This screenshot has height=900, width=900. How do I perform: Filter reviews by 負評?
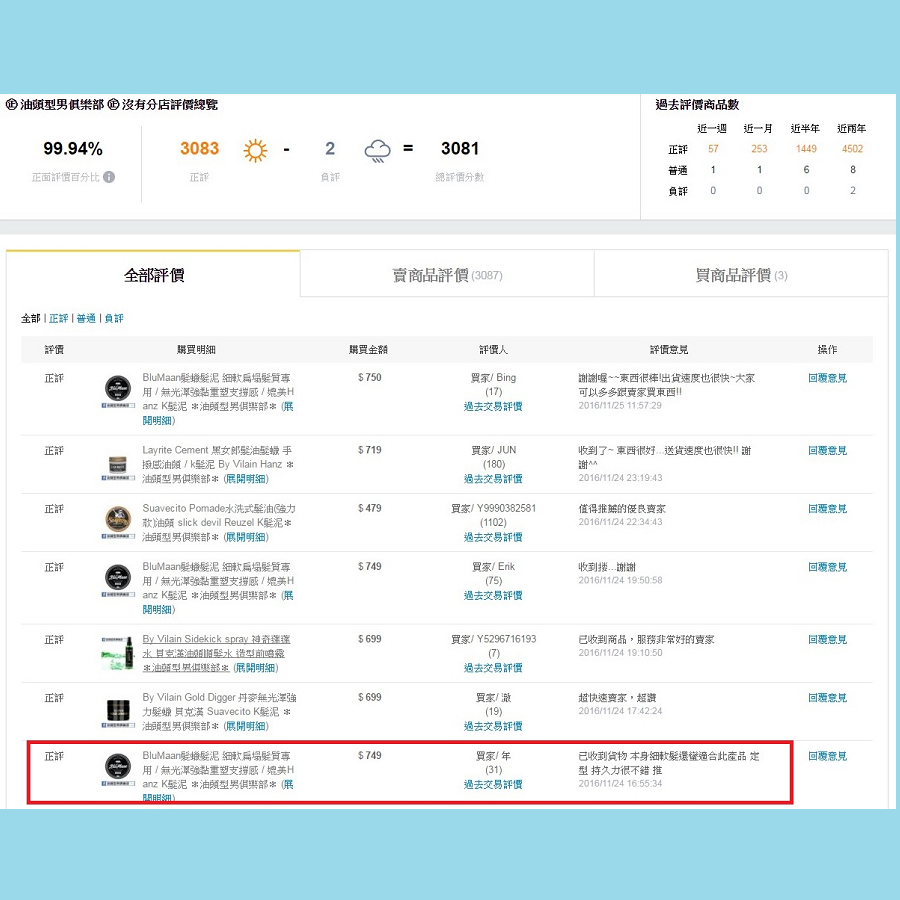(114, 318)
